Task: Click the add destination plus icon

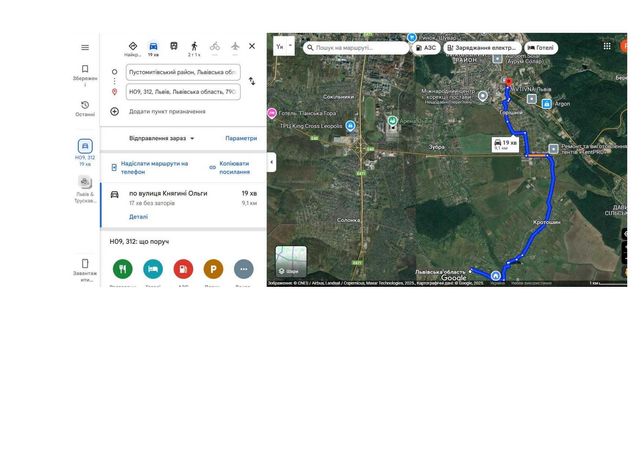Action: click(114, 111)
